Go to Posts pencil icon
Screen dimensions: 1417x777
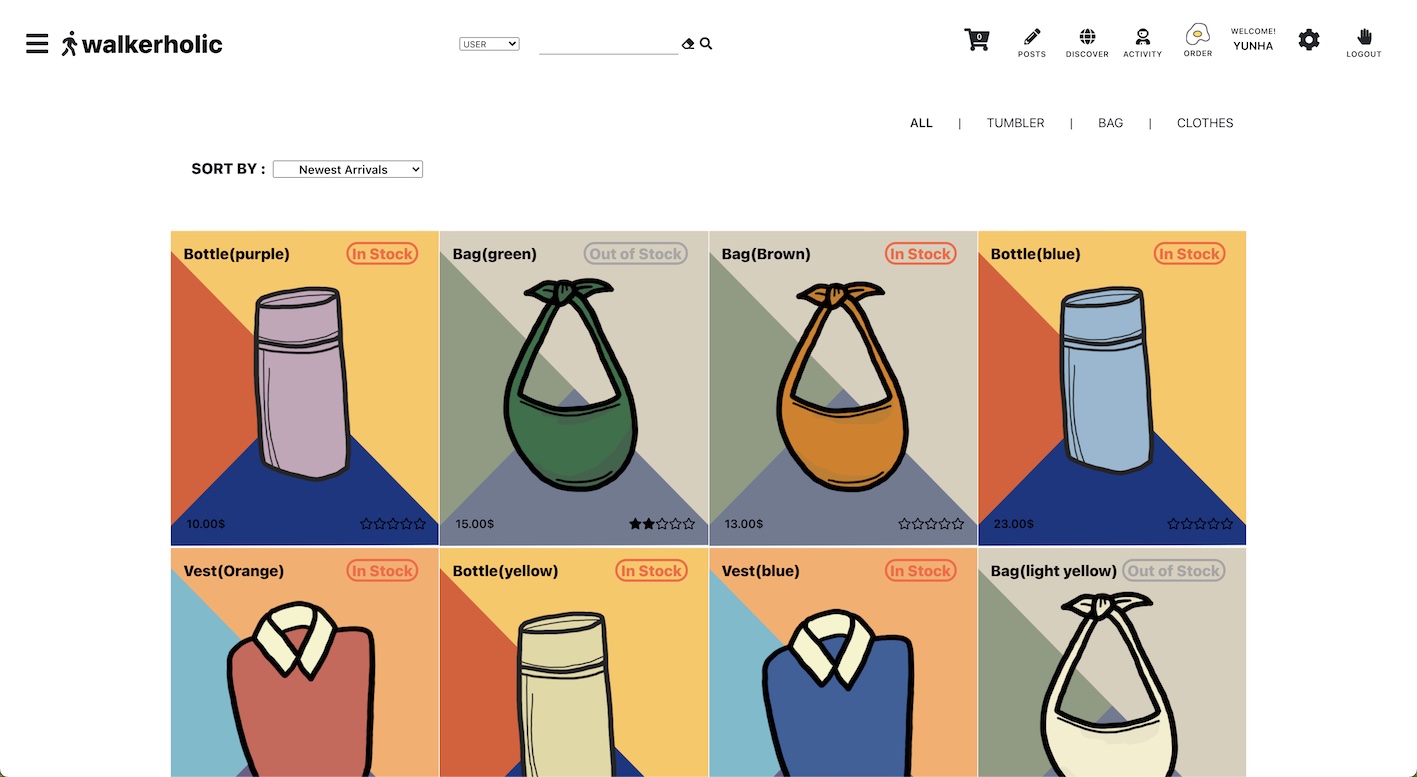pyautogui.click(x=1032, y=43)
